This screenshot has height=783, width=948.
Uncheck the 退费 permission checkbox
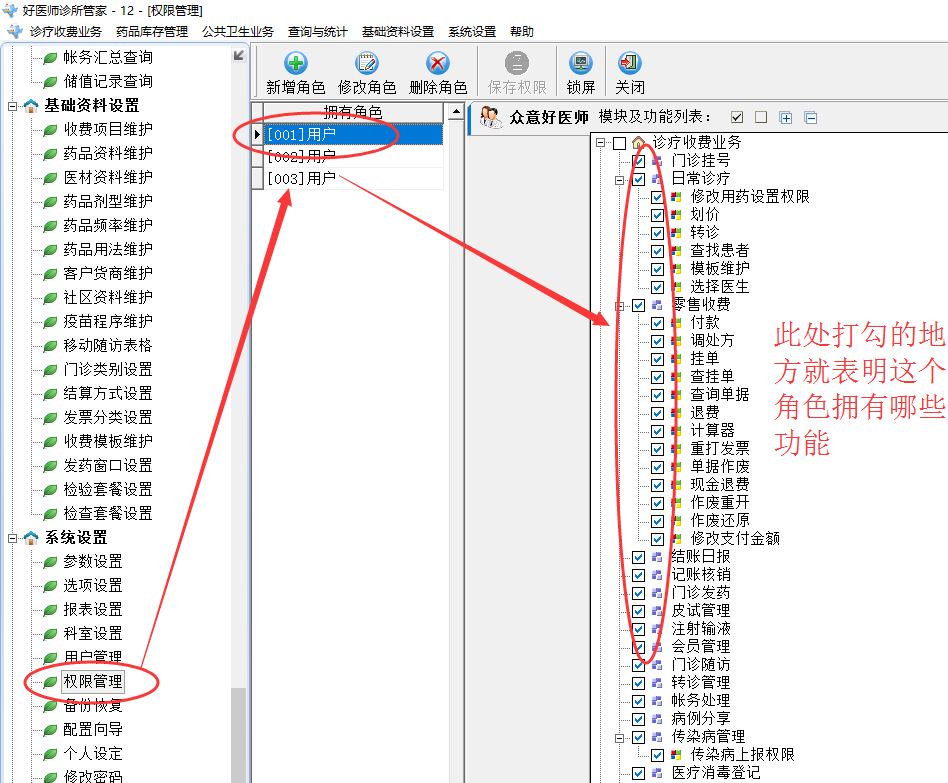[x=657, y=413]
